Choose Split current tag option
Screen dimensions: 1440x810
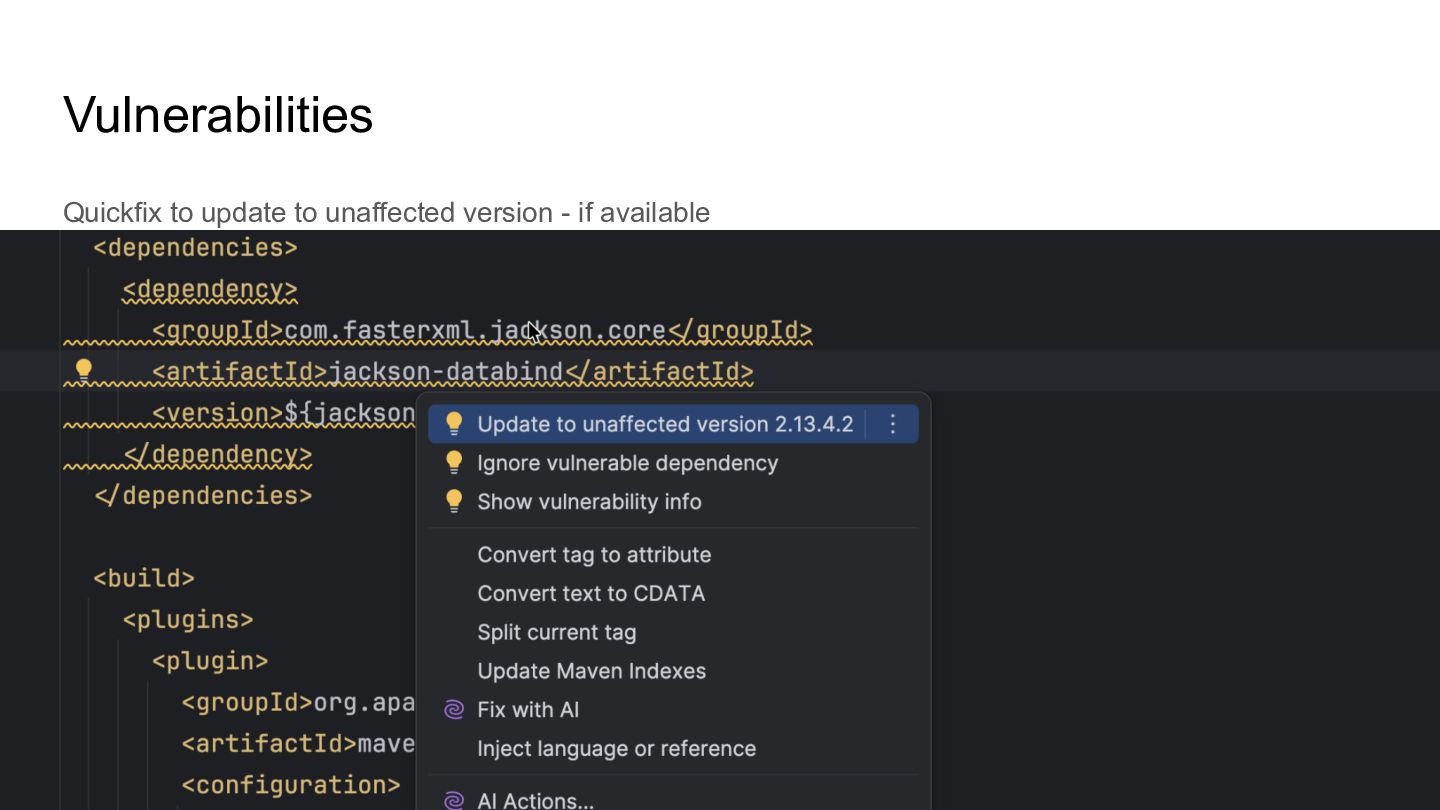click(x=556, y=633)
